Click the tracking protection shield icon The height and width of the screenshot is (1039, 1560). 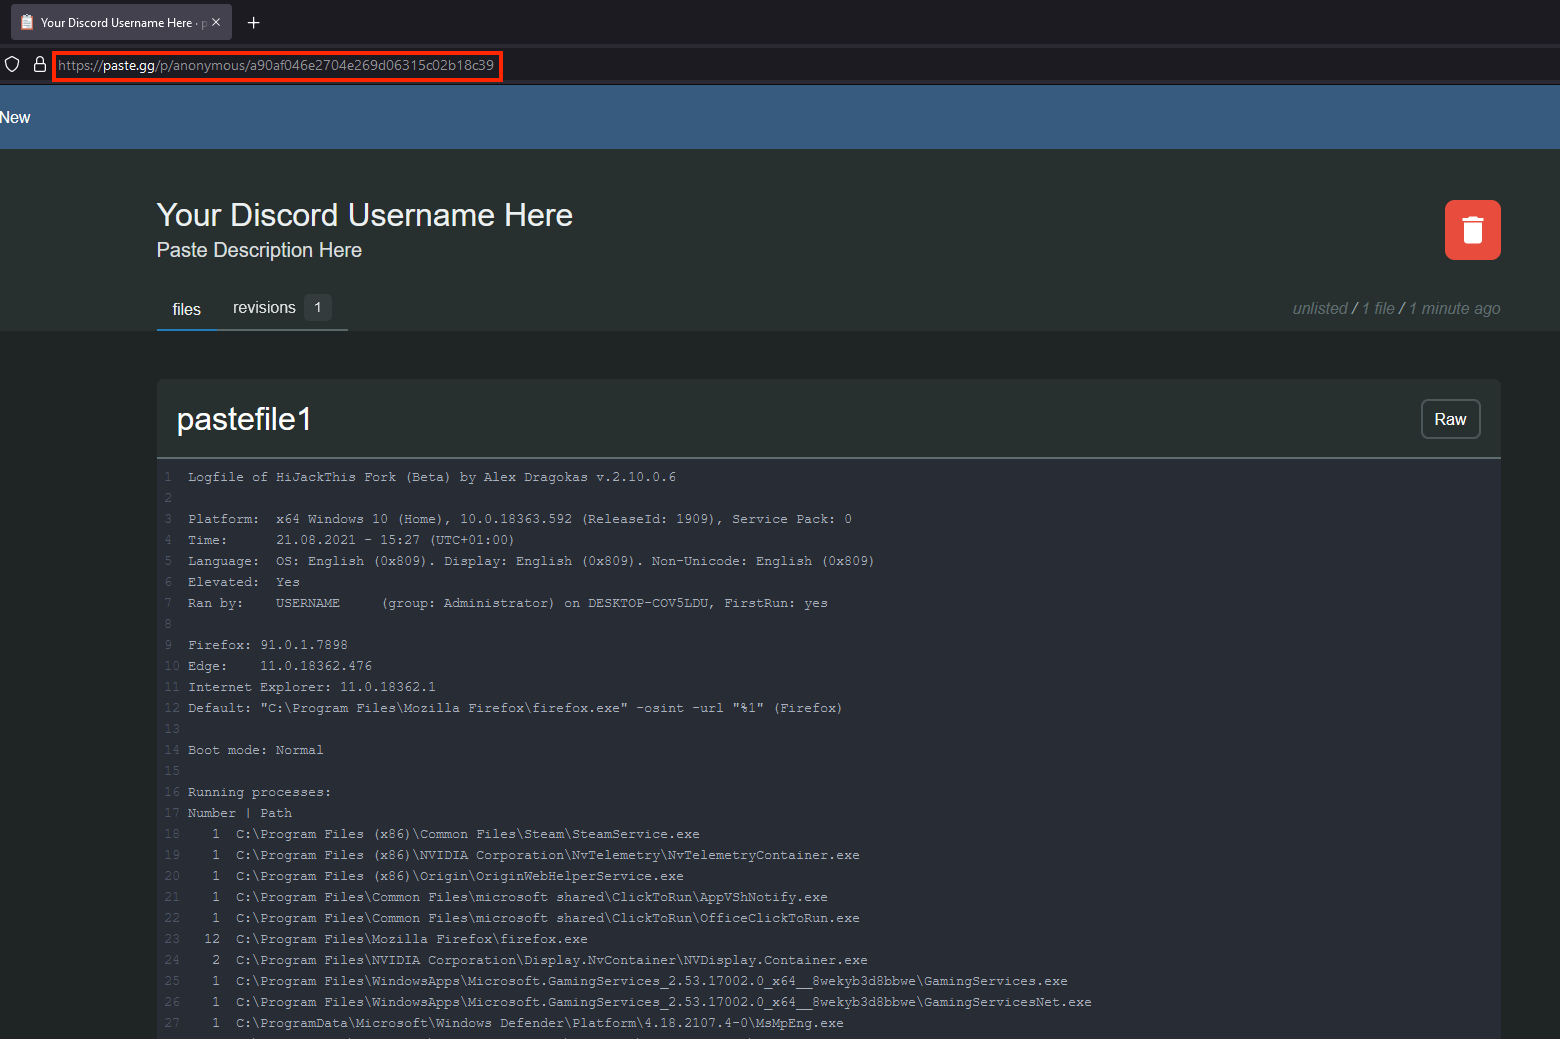[x=13, y=65]
